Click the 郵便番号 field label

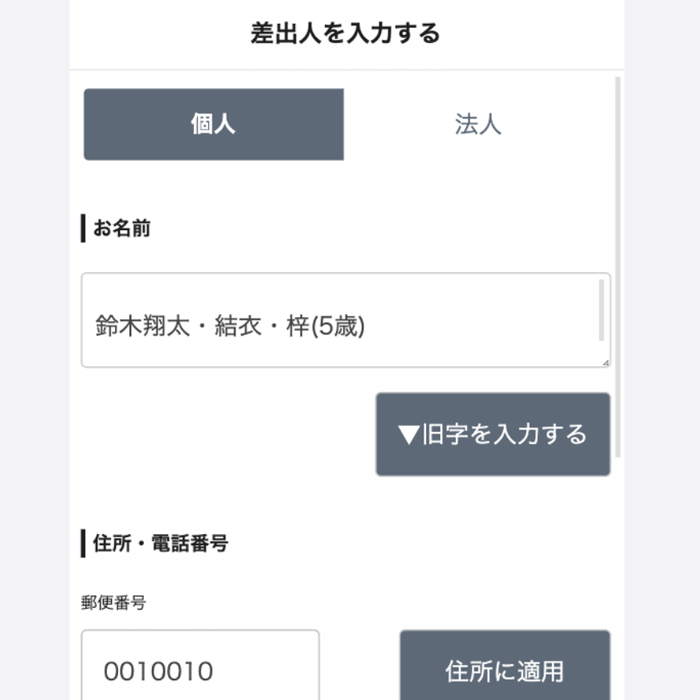[113, 603]
